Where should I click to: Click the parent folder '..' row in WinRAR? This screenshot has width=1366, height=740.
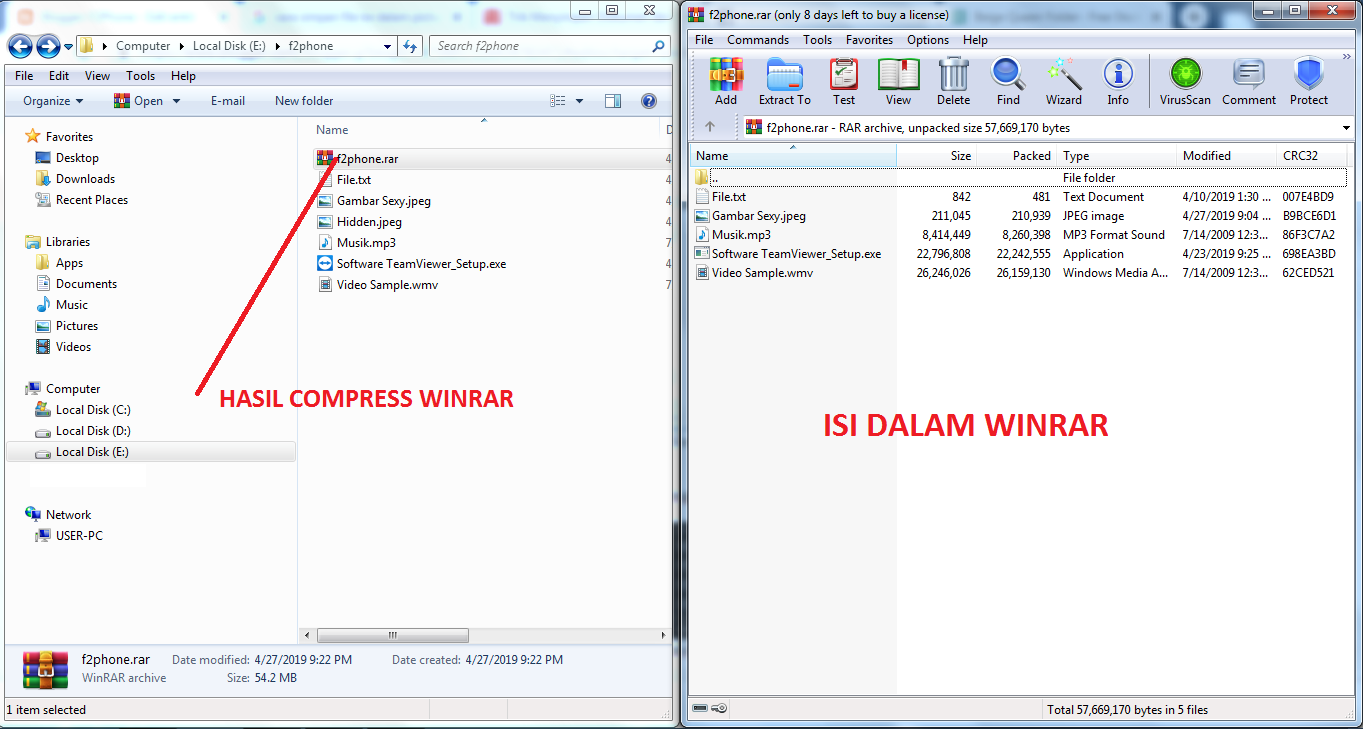pos(1021,178)
